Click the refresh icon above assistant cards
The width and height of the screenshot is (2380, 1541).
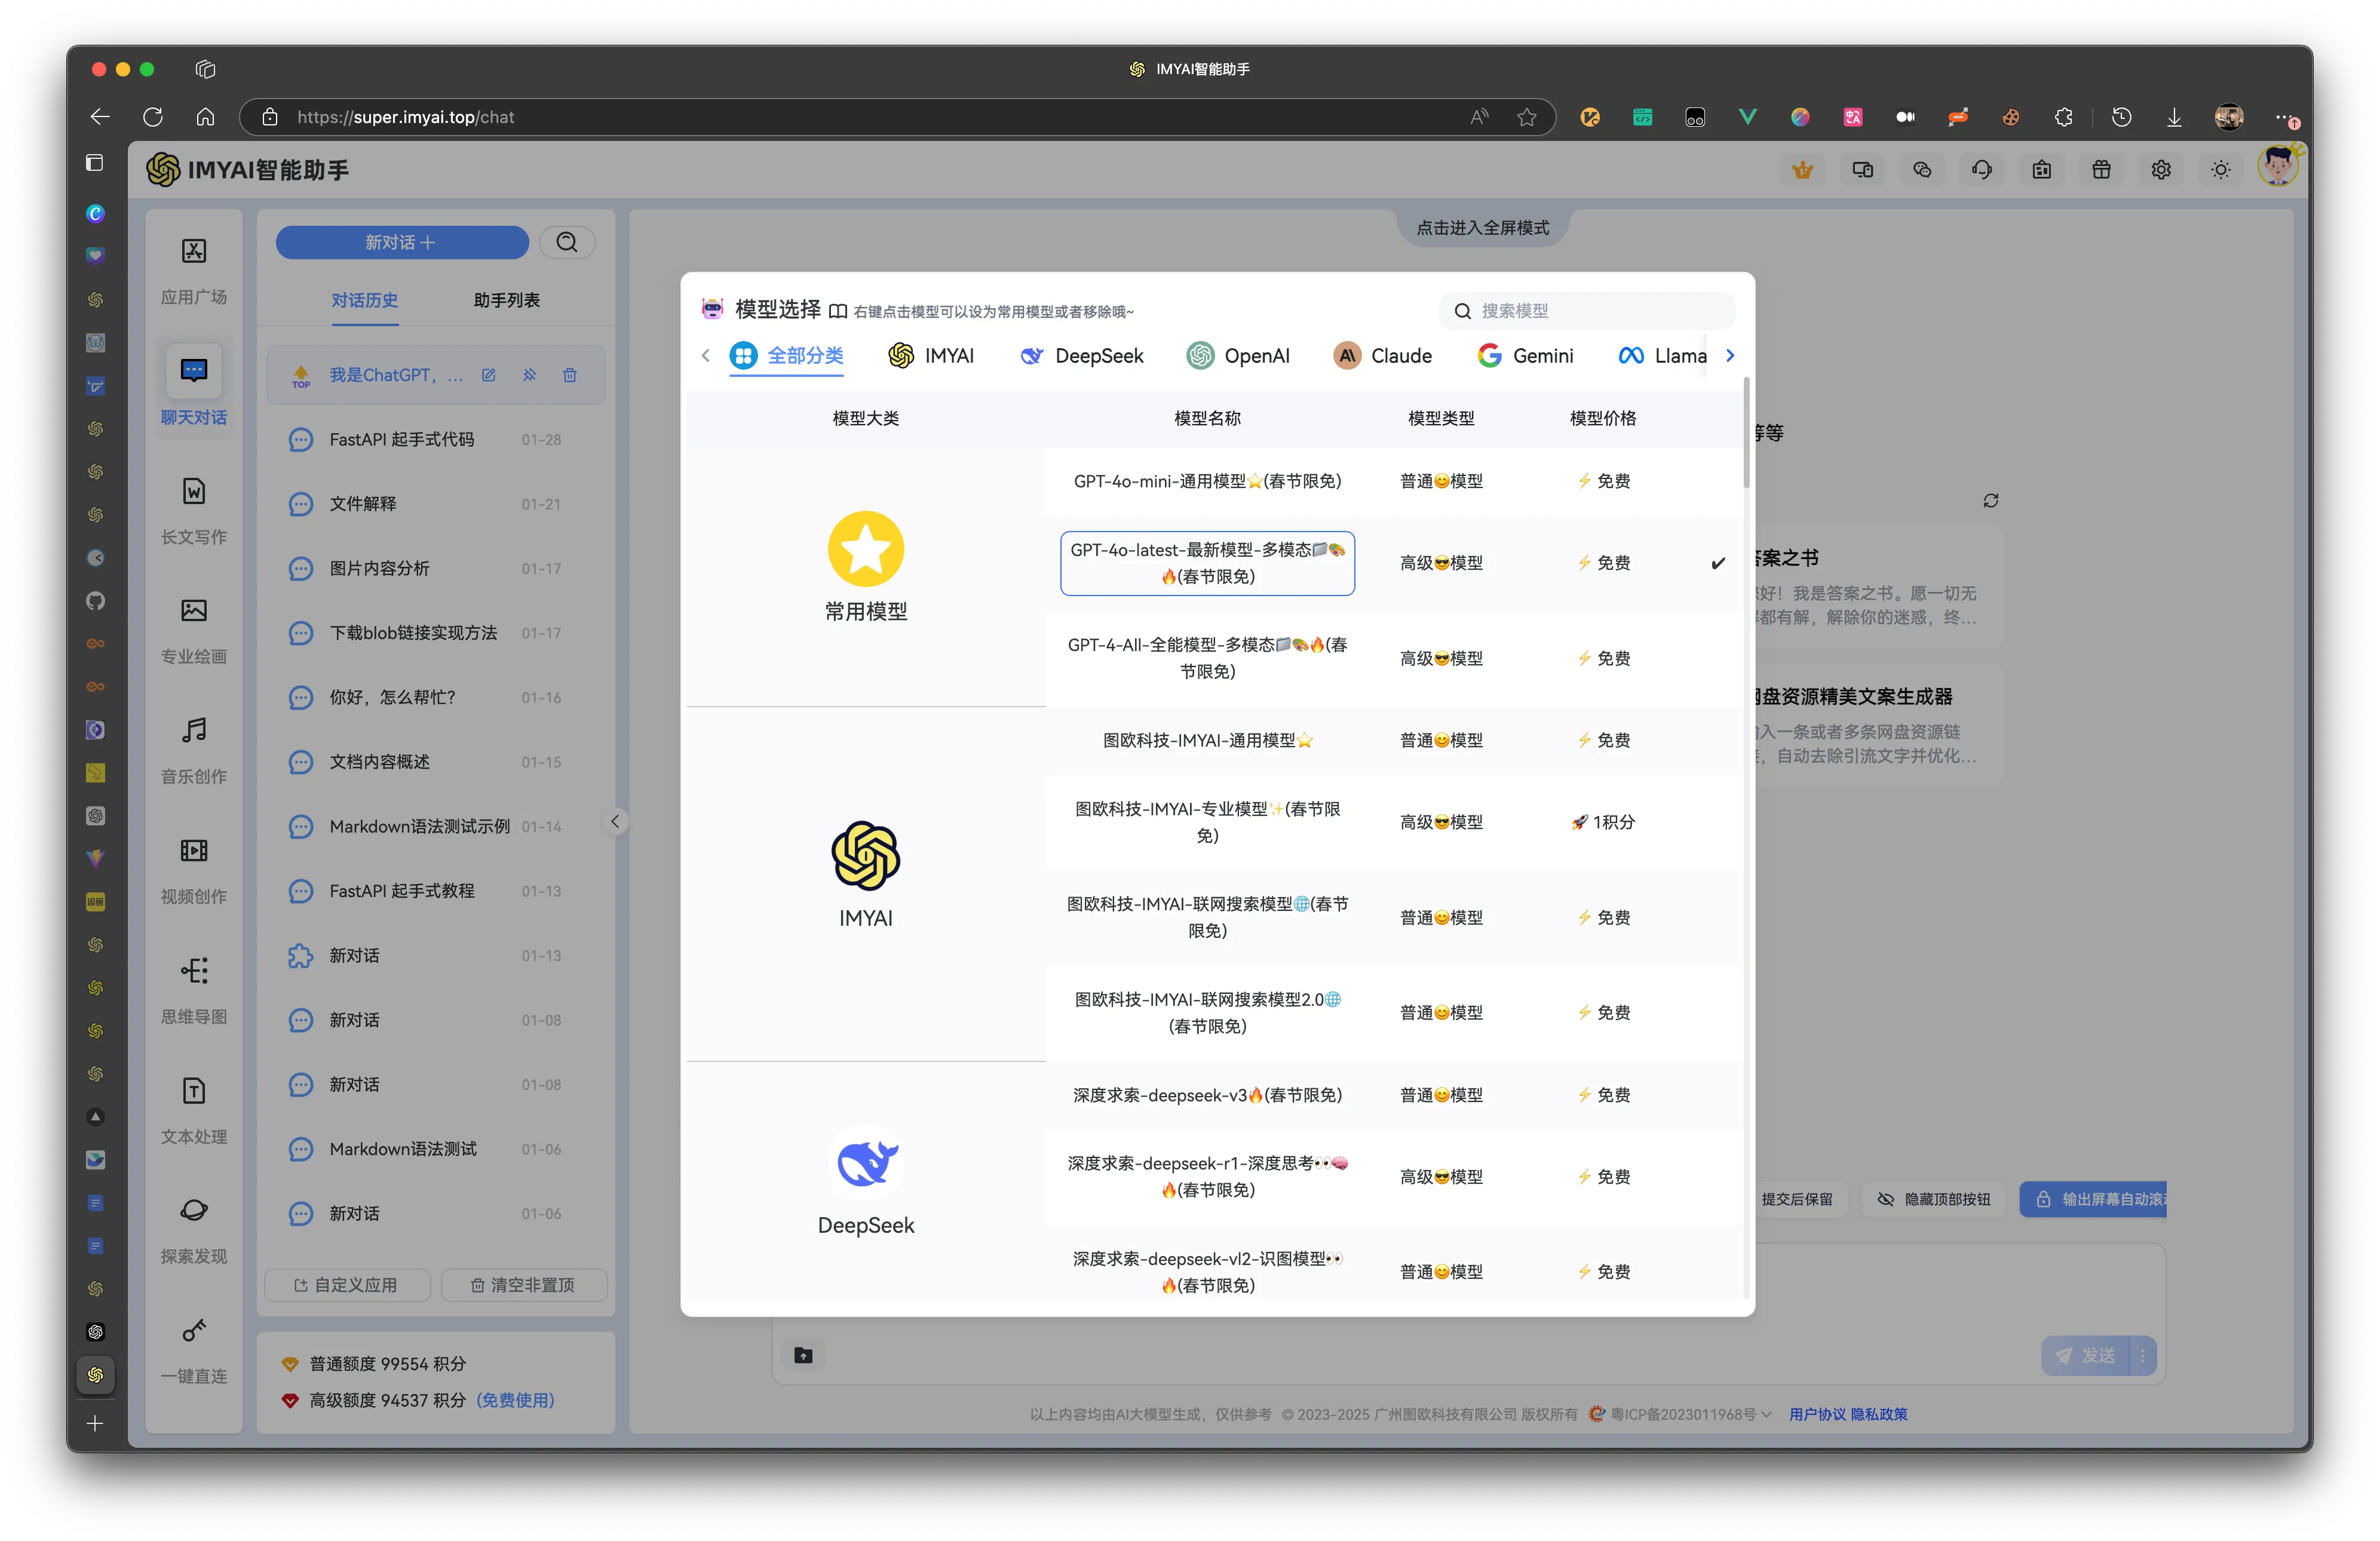pyautogui.click(x=1991, y=500)
